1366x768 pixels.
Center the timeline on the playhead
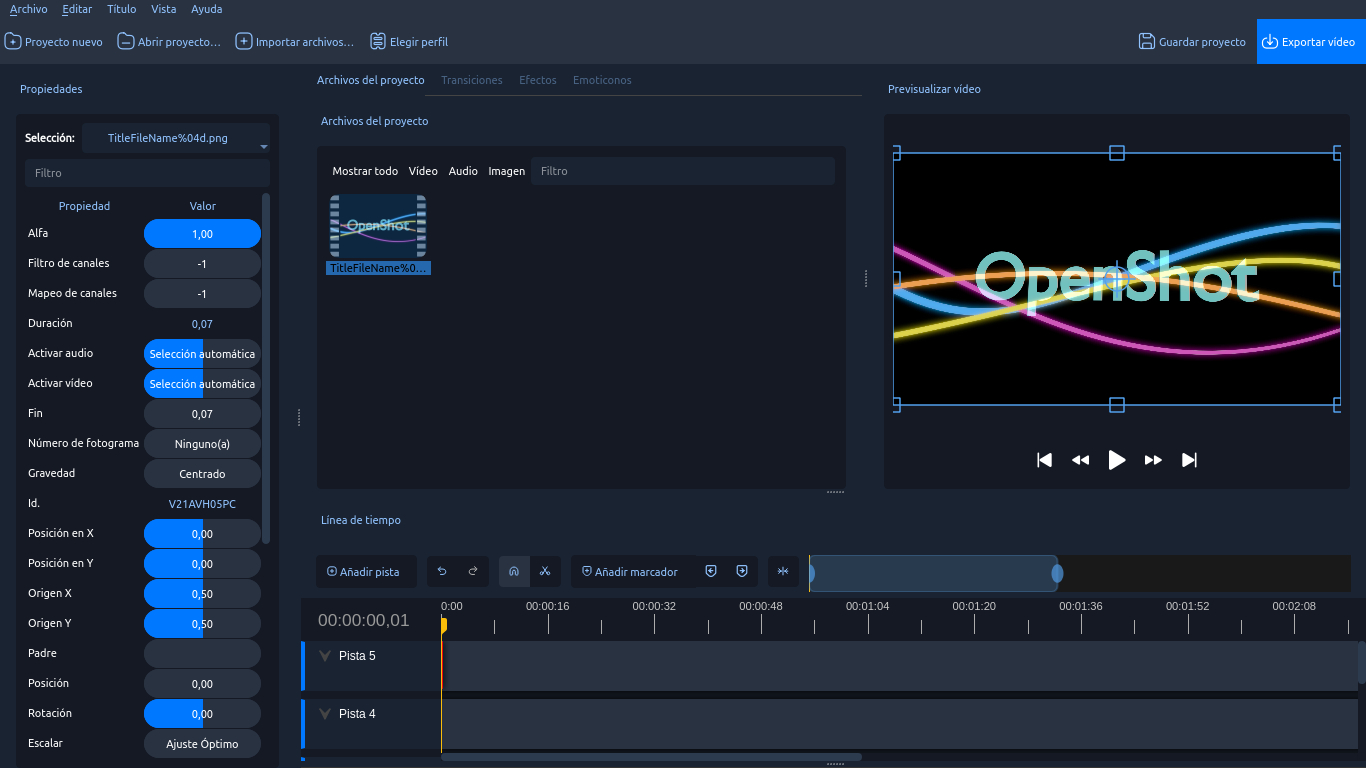[783, 572]
